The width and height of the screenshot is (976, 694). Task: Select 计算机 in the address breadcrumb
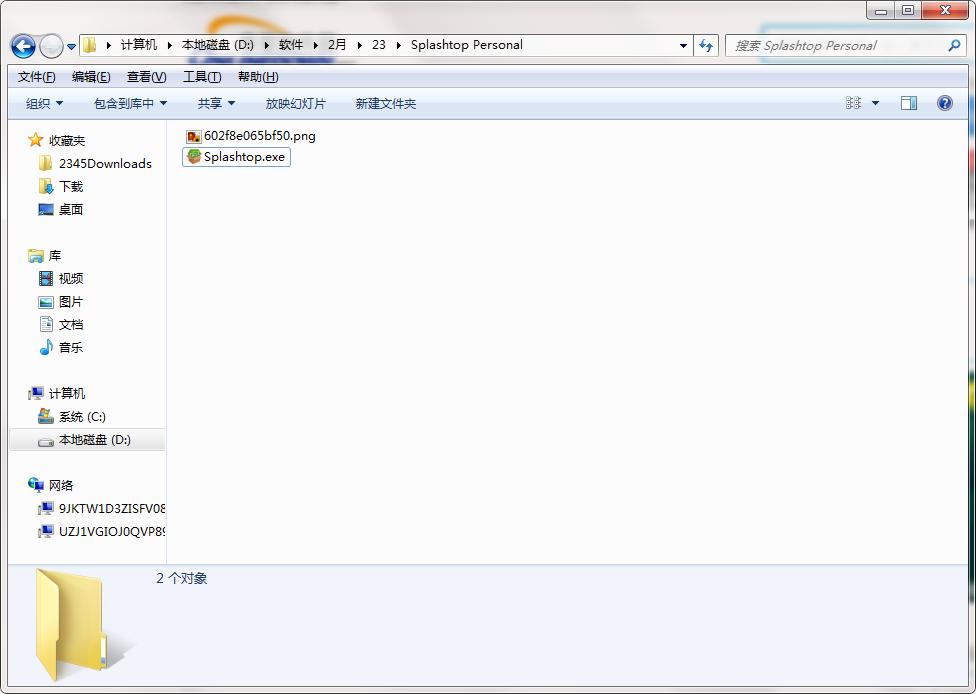click(x=139, y=45)
